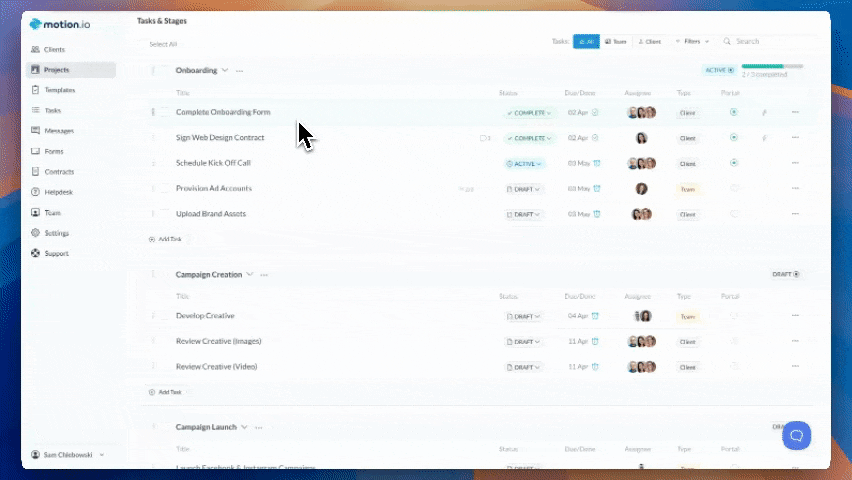Screen dimensions: 852x480
Task: Change status of Complete Onboarding Form
Action: [x=529, y=113]
